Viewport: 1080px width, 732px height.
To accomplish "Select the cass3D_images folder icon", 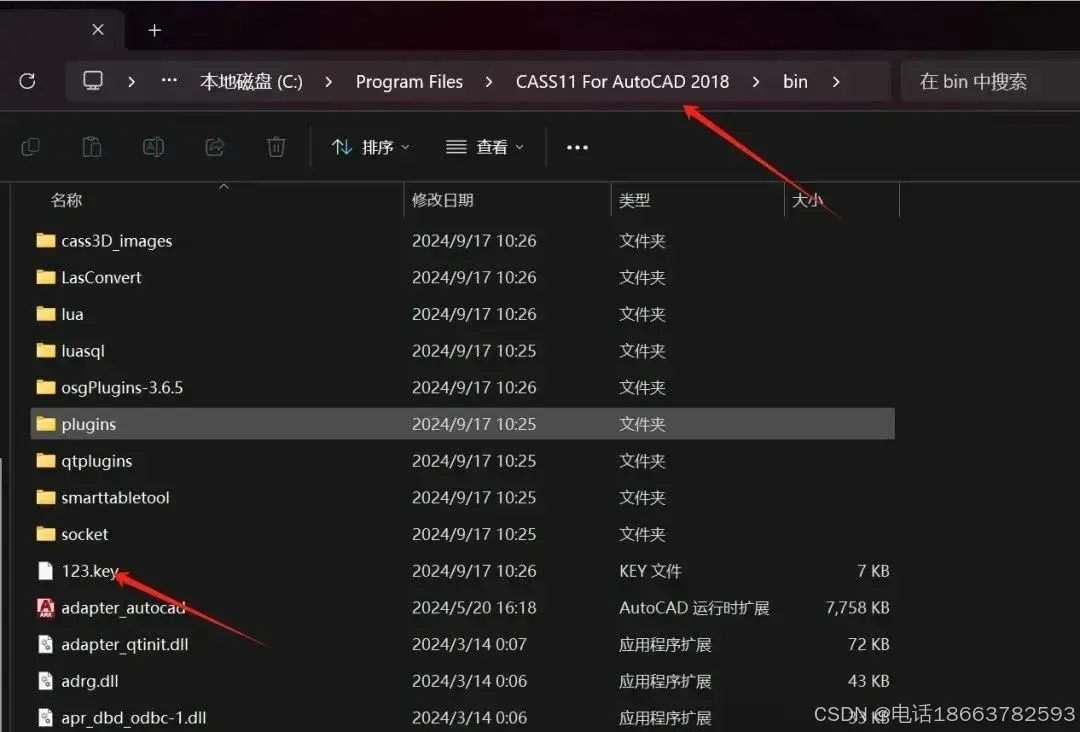I will (x=45, y=240).
